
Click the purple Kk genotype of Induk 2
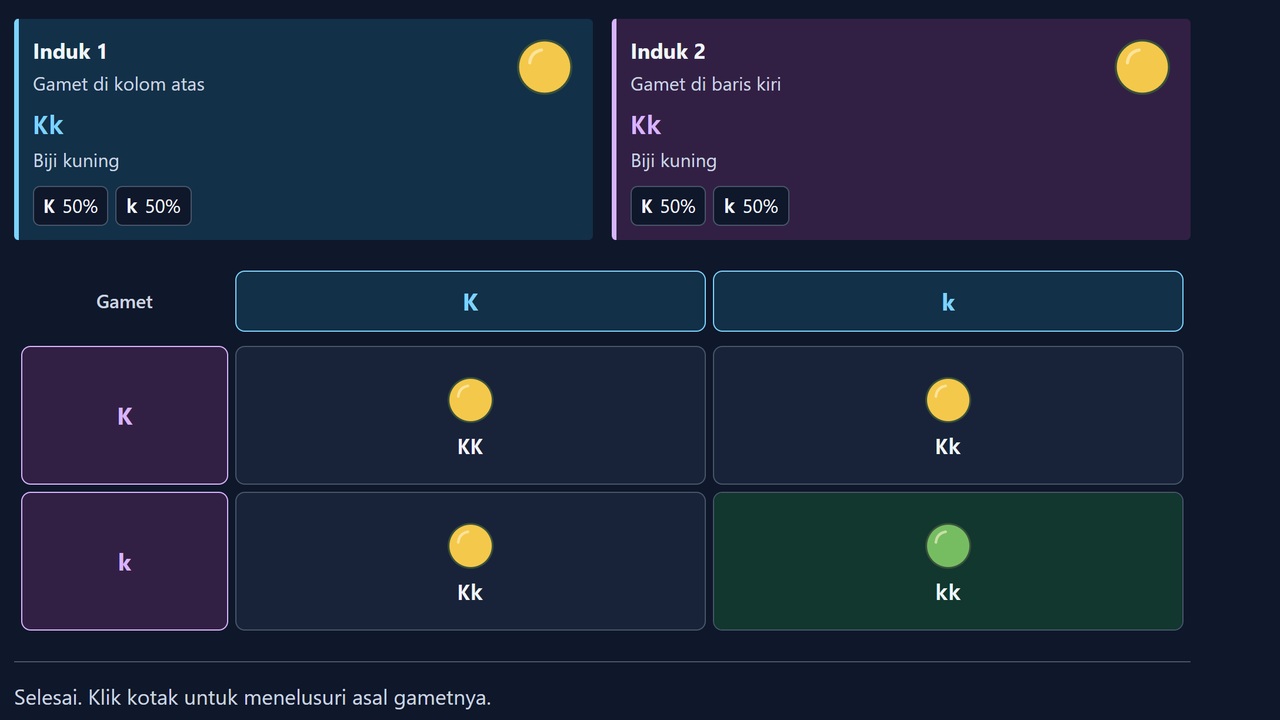646,125
